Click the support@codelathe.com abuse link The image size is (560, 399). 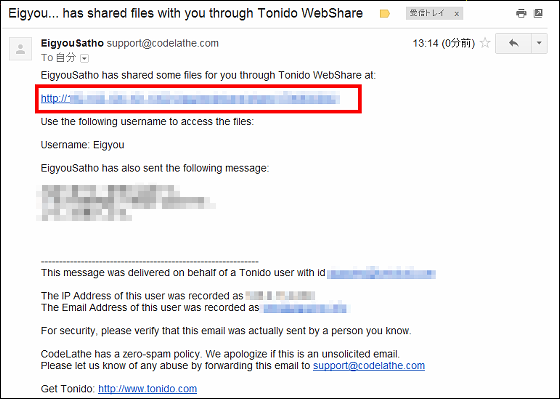click(x=369, y=365)
